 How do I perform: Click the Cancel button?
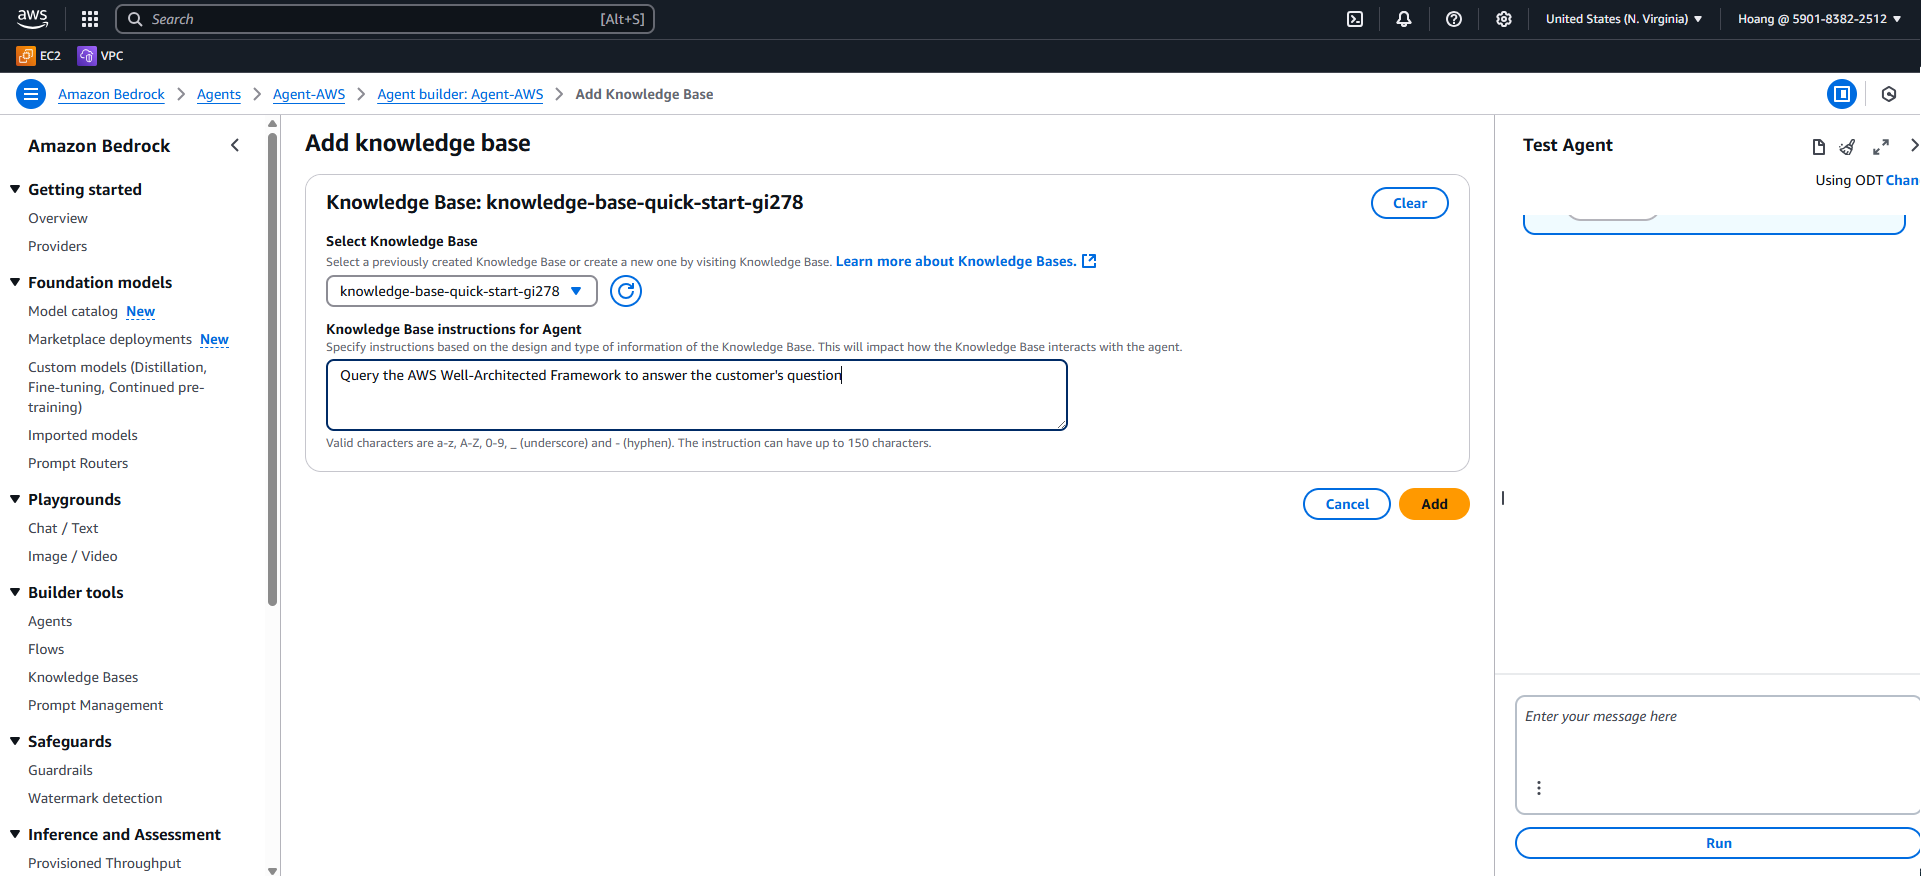(1347, 504)
